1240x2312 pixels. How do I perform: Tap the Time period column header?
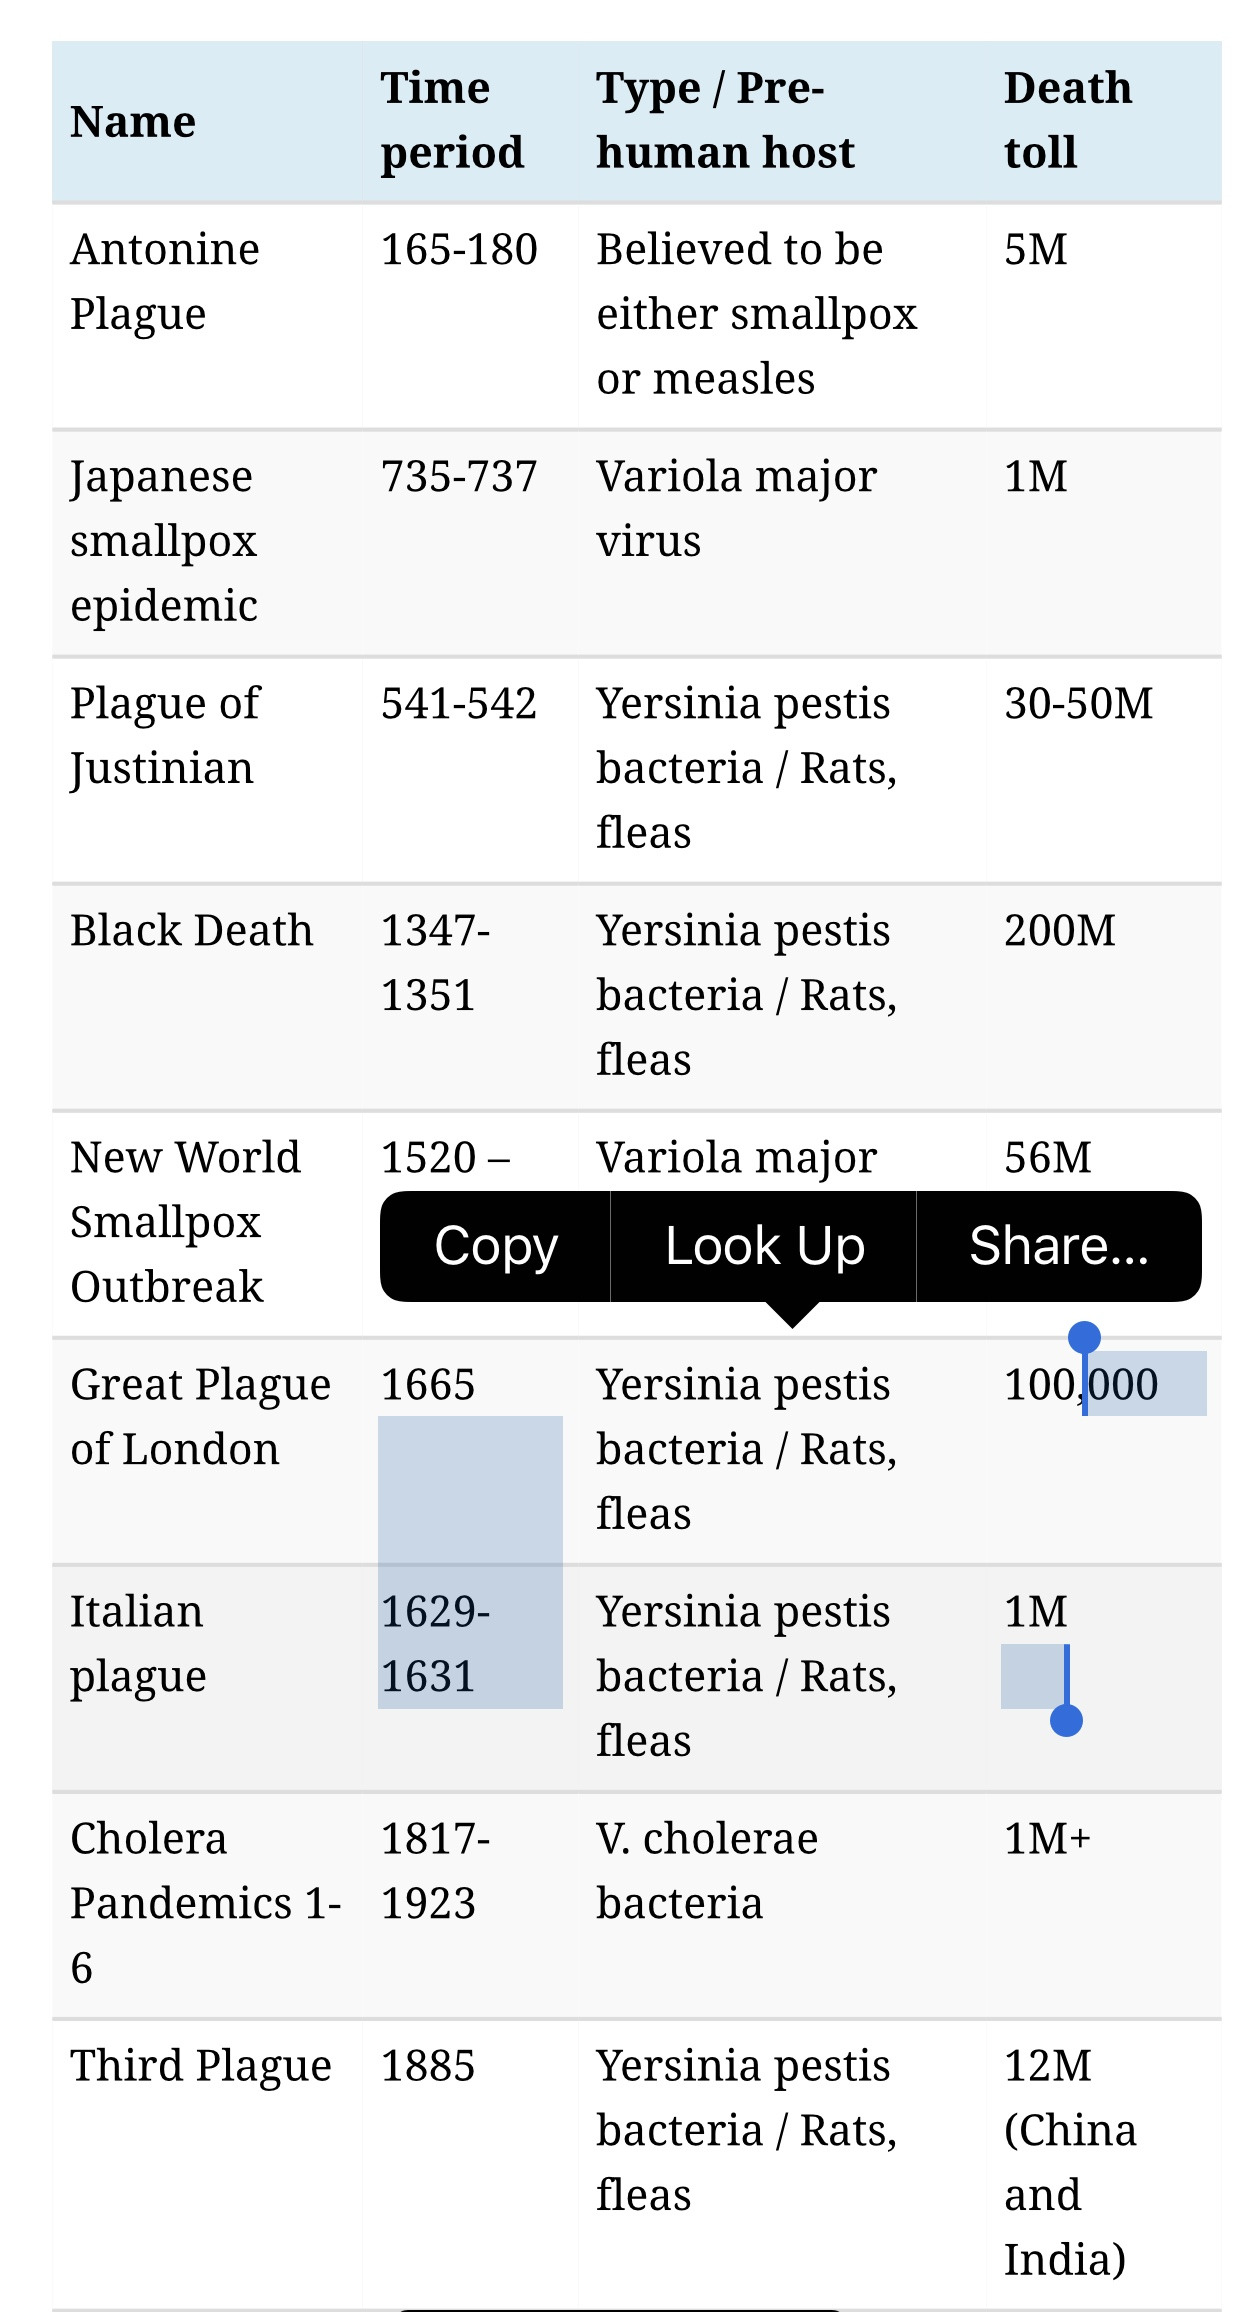(452, 120)
